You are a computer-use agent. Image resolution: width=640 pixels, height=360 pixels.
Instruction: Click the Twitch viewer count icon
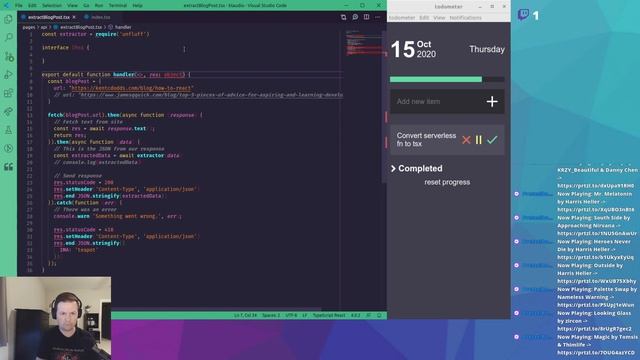pos(523,15)
